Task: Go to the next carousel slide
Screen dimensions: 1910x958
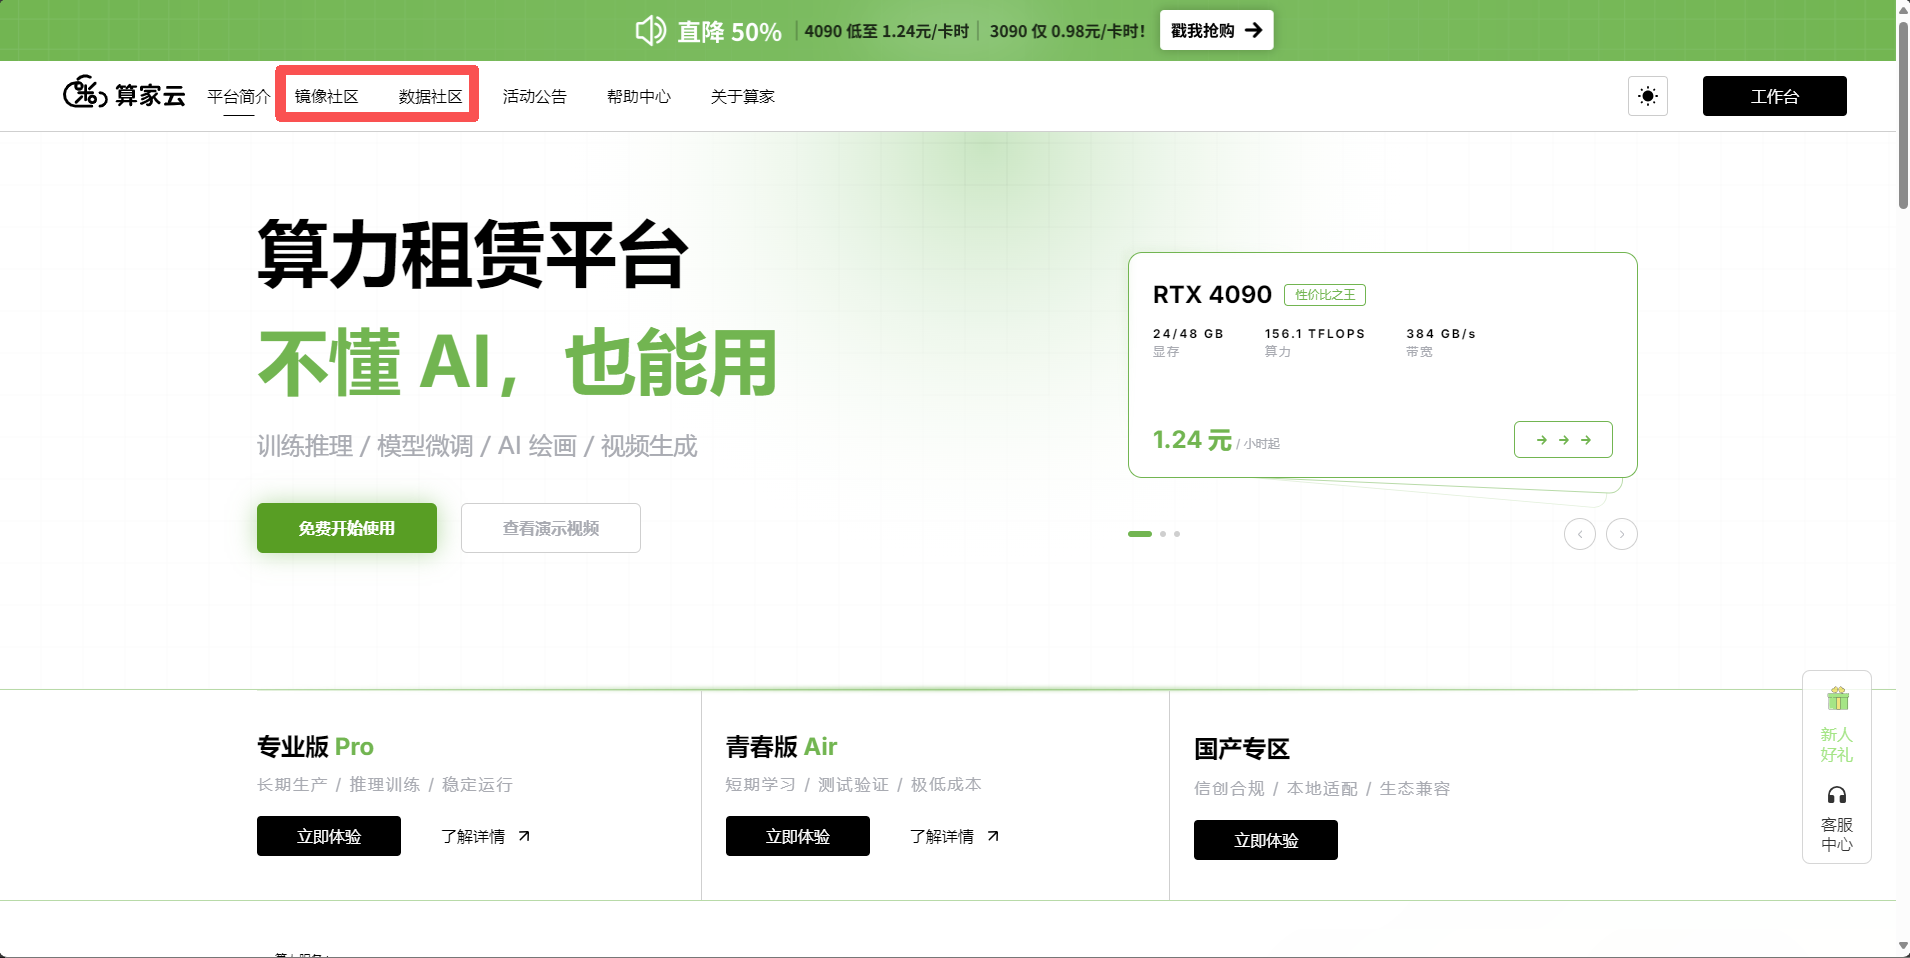Action: (x=1622, y=534)
